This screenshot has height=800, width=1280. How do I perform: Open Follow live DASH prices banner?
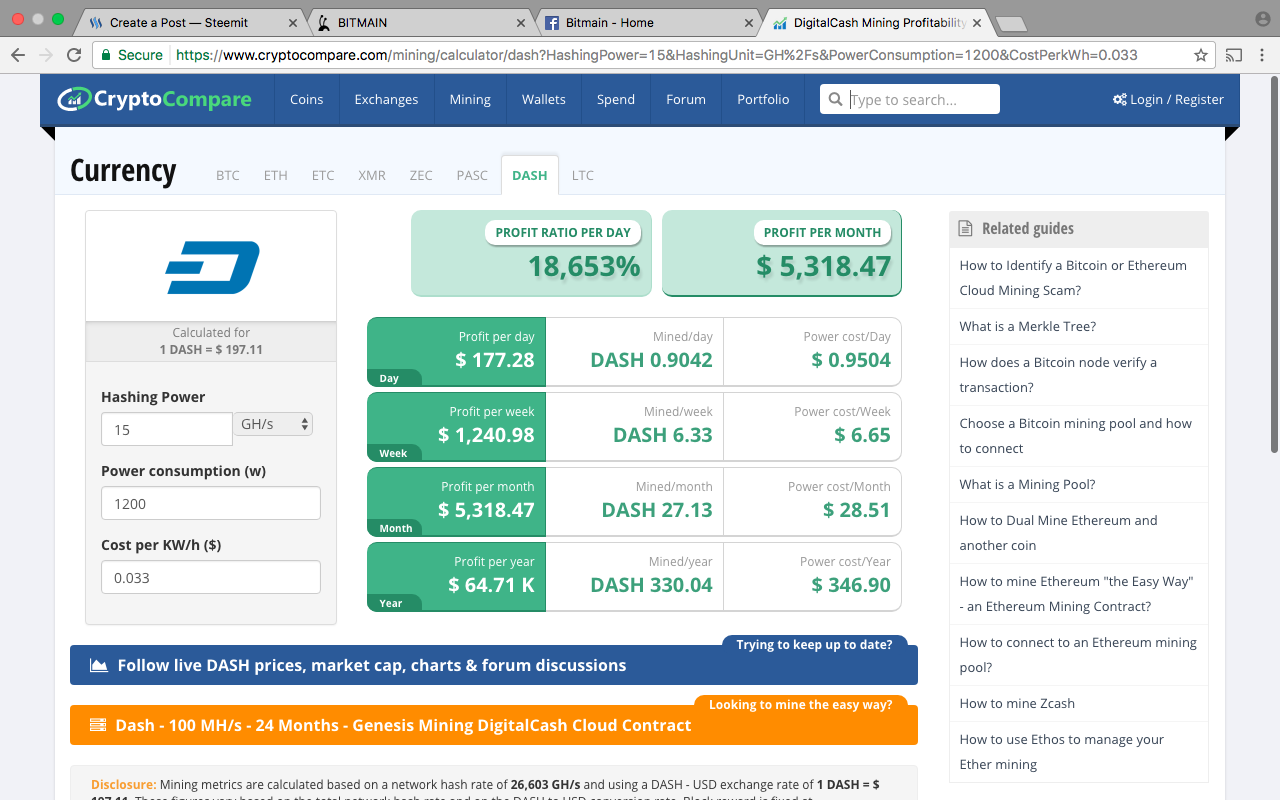(494, 665)
